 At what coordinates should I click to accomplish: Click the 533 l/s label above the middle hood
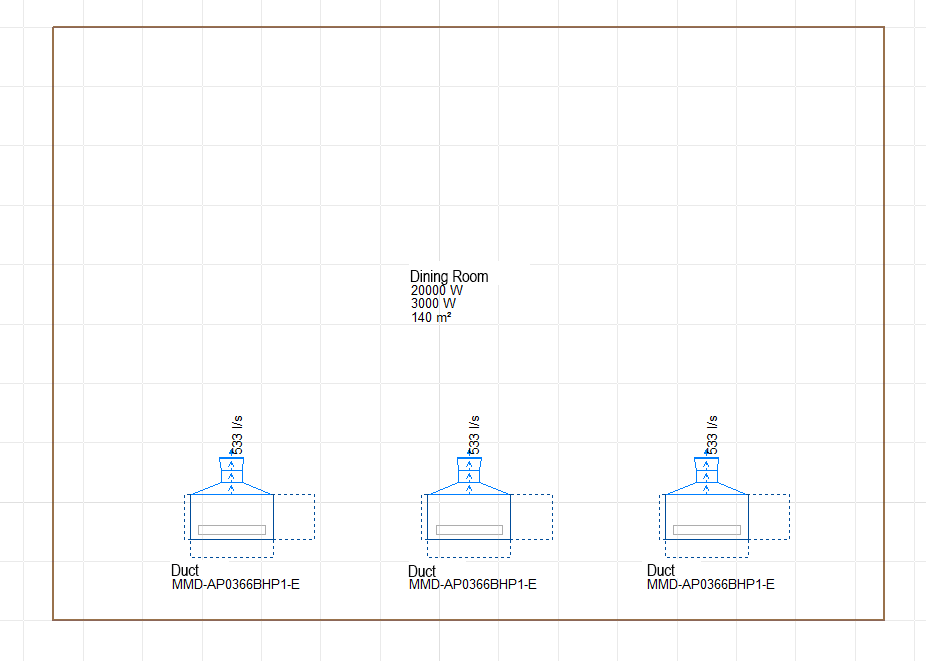(476, 432)
